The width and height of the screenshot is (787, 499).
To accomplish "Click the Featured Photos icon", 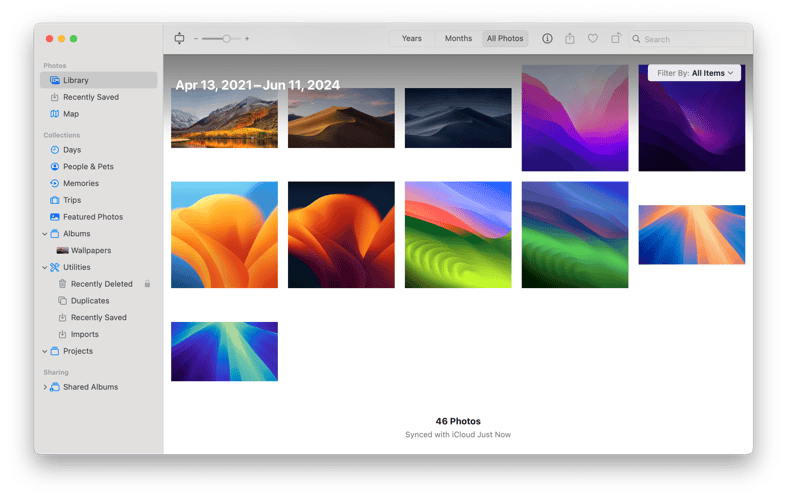I will (x=55, y=217).
